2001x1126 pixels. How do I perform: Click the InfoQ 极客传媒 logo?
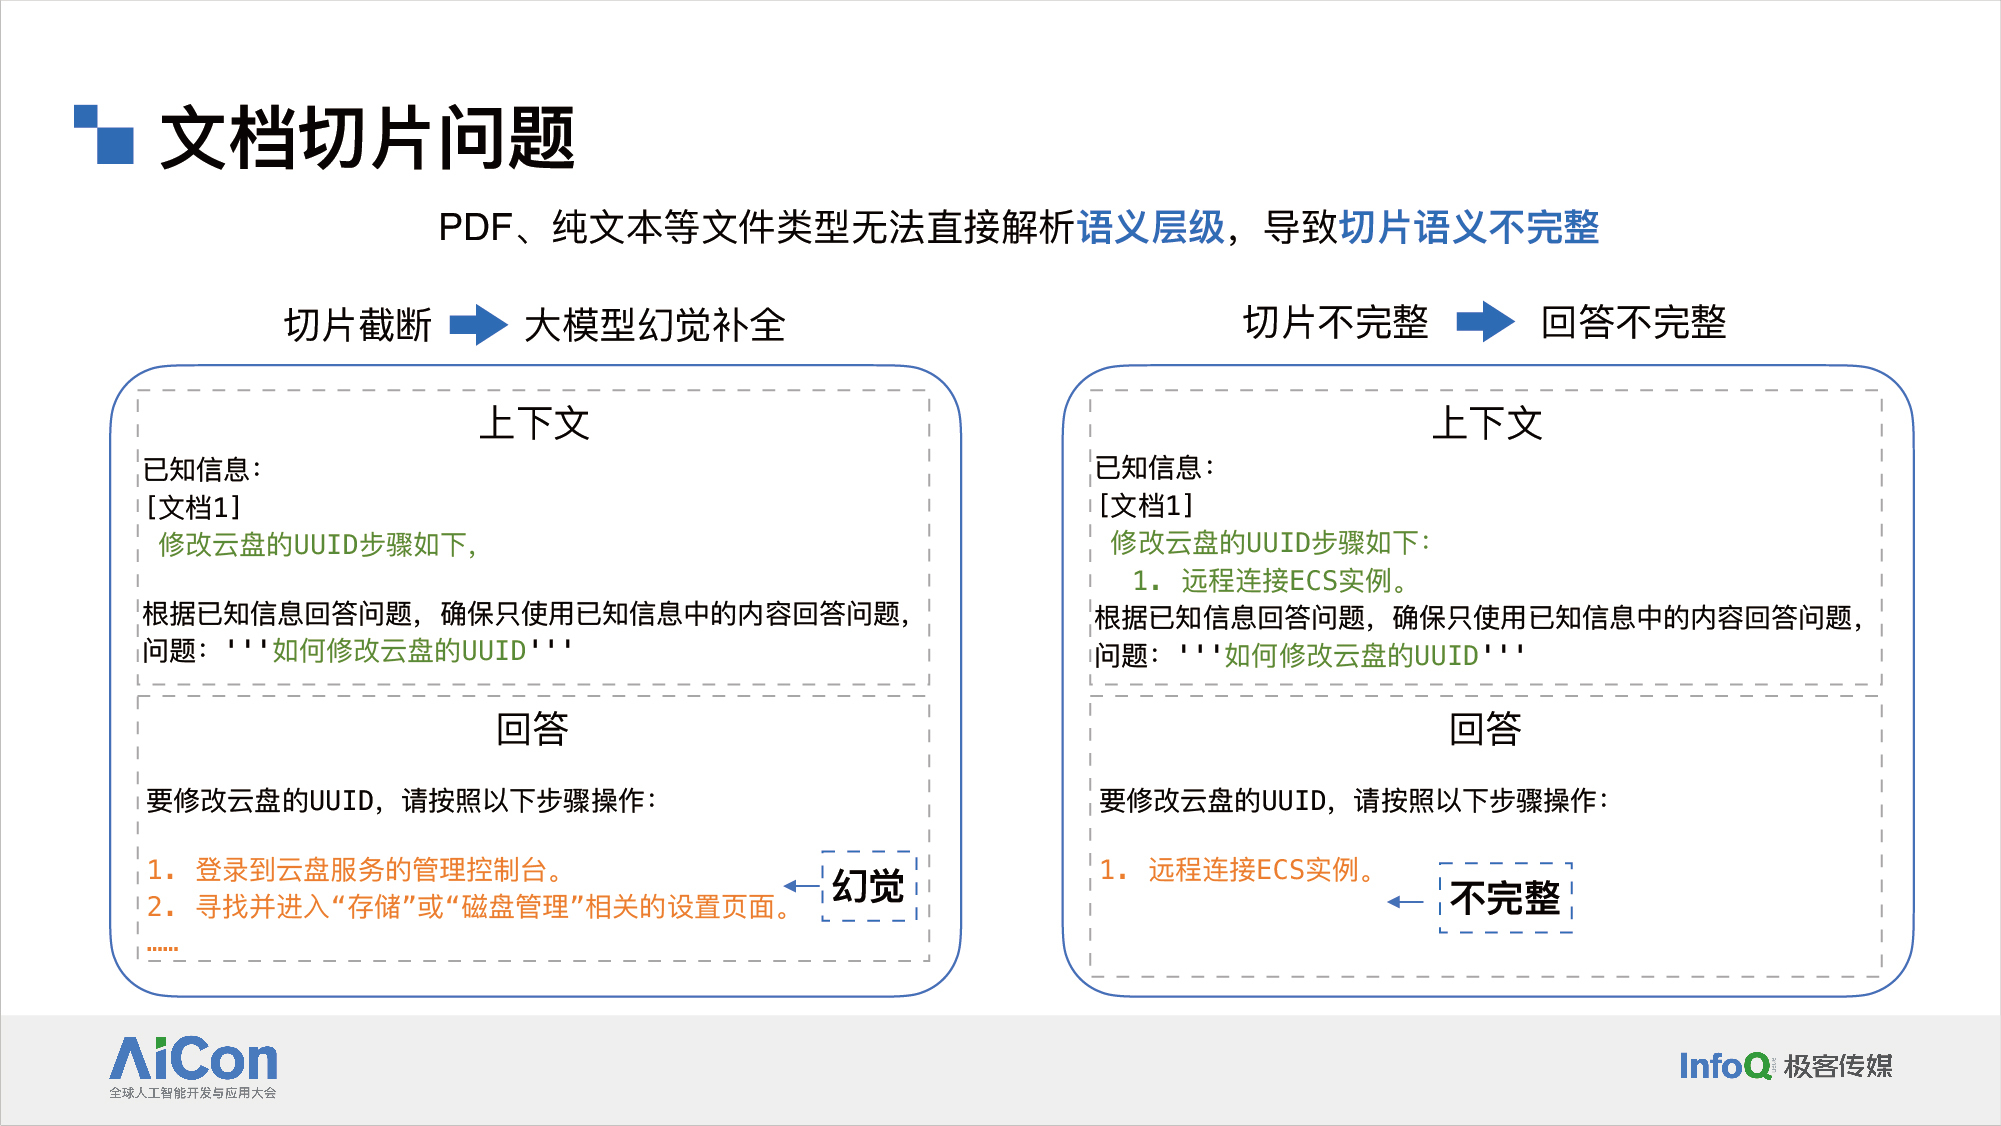[1785, 1066]
